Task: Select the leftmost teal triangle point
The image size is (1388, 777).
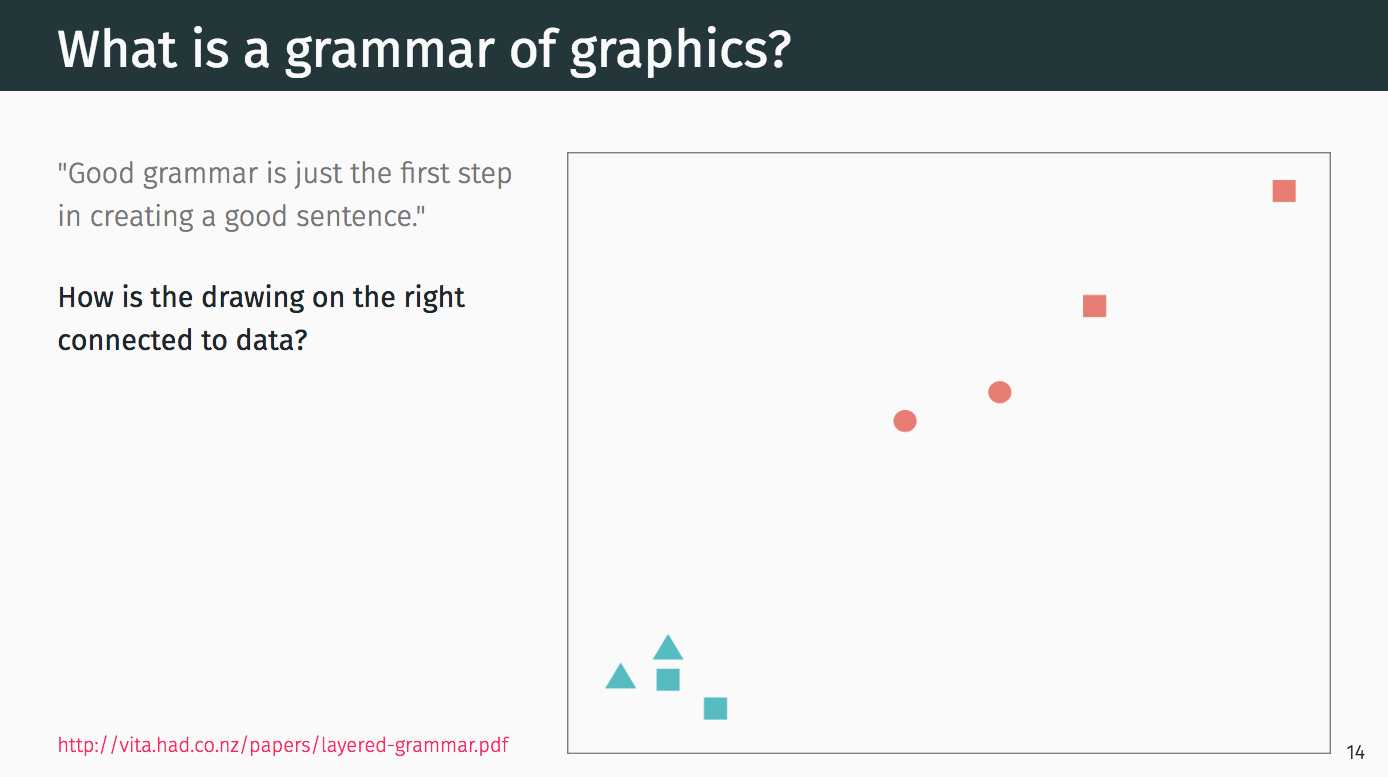Action: click(620, 677)
